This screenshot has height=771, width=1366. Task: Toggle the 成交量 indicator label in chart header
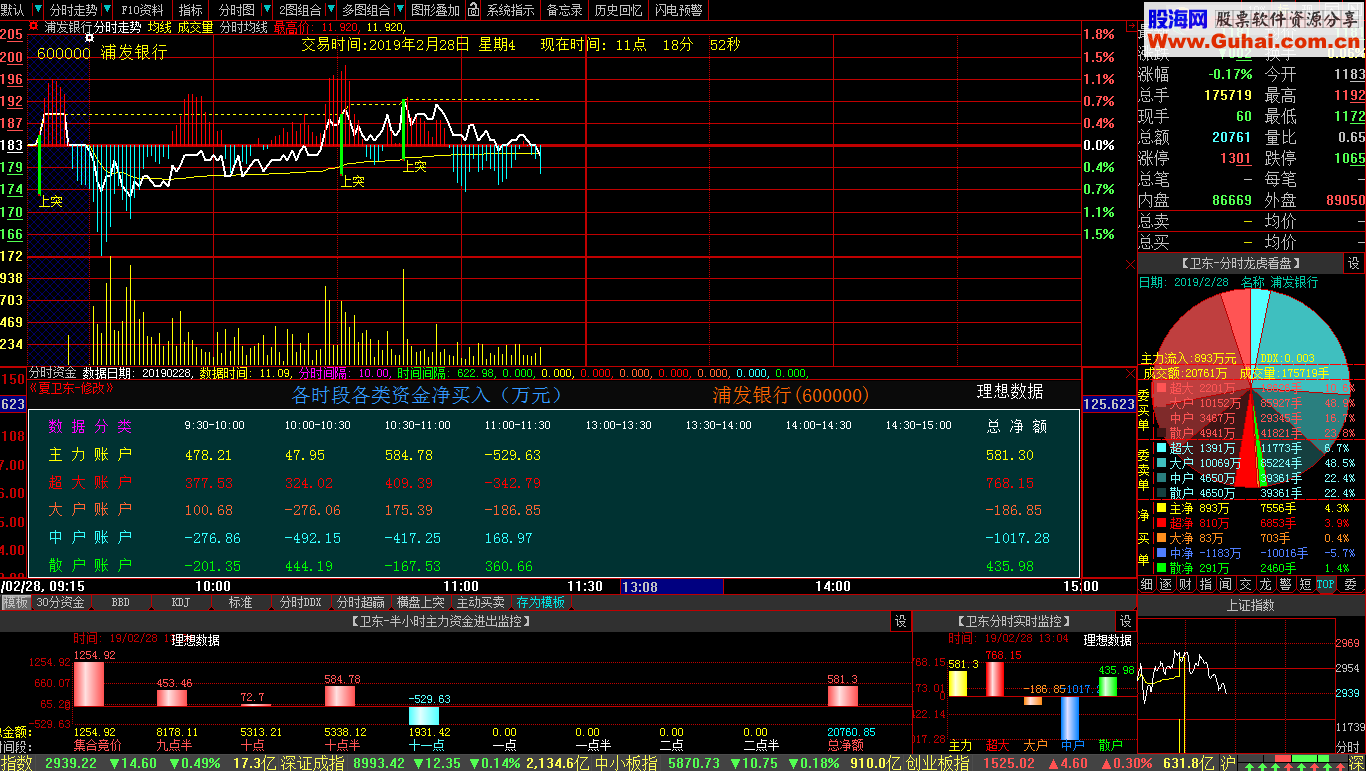pos(195,27)
